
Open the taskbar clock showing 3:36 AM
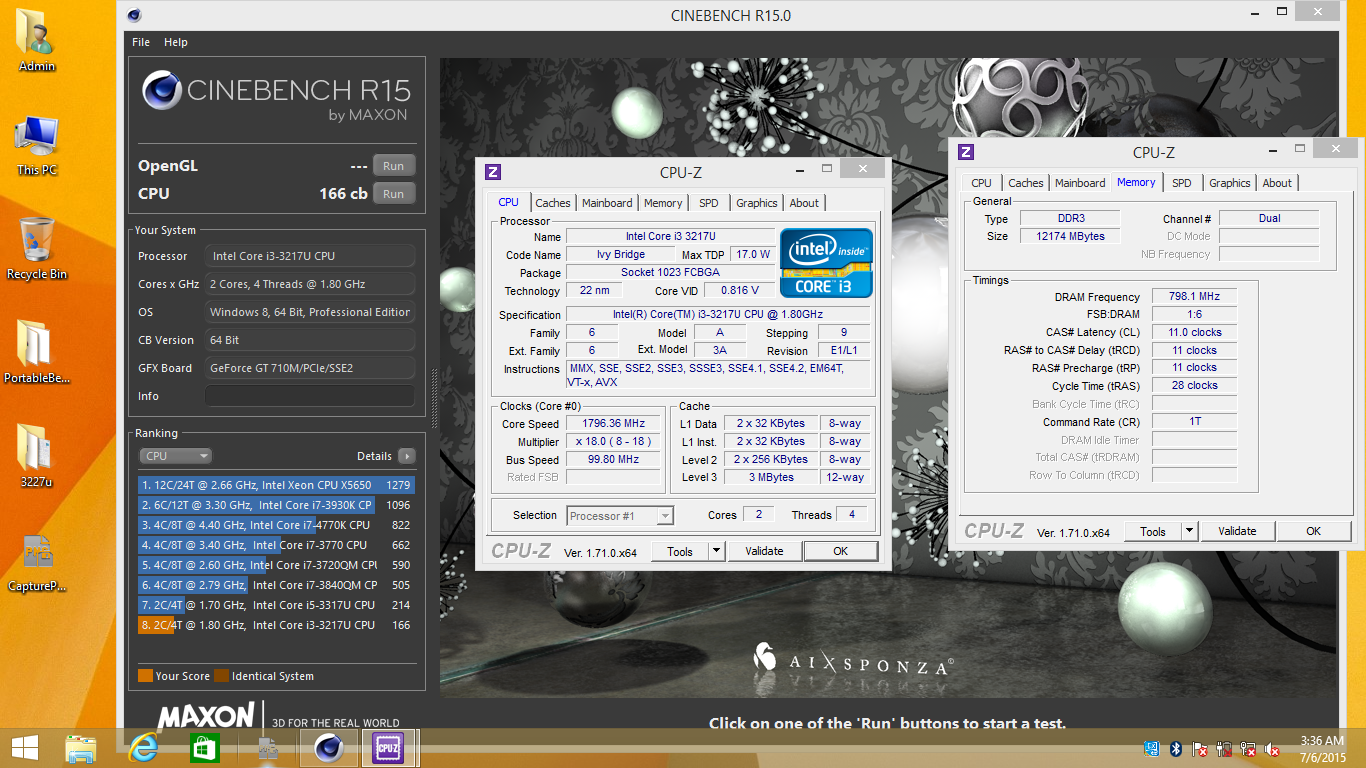pos(1321,748)
